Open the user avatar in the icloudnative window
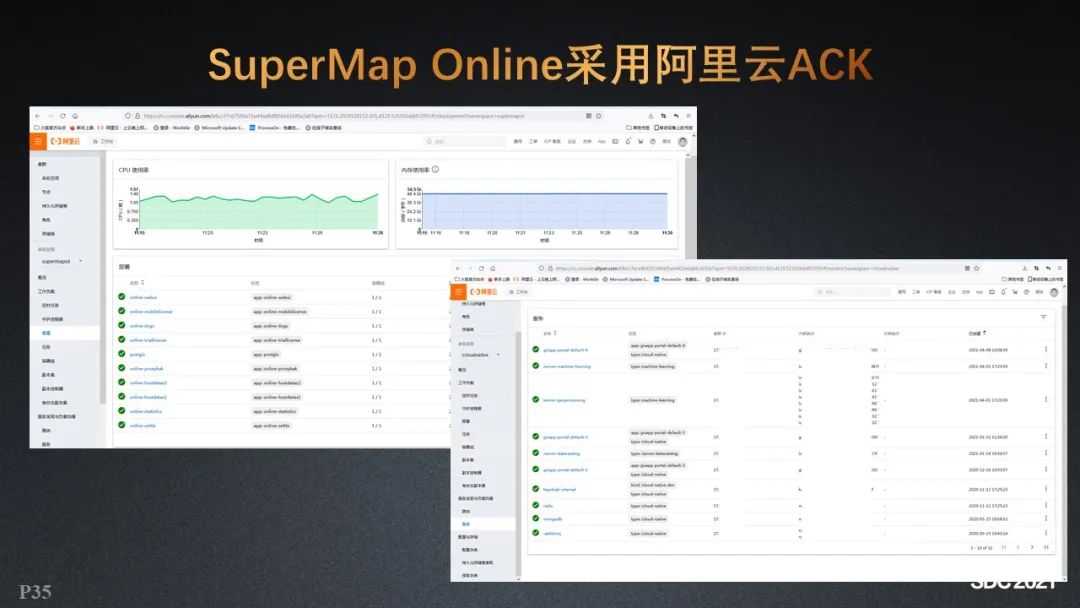 [1054, 292]
